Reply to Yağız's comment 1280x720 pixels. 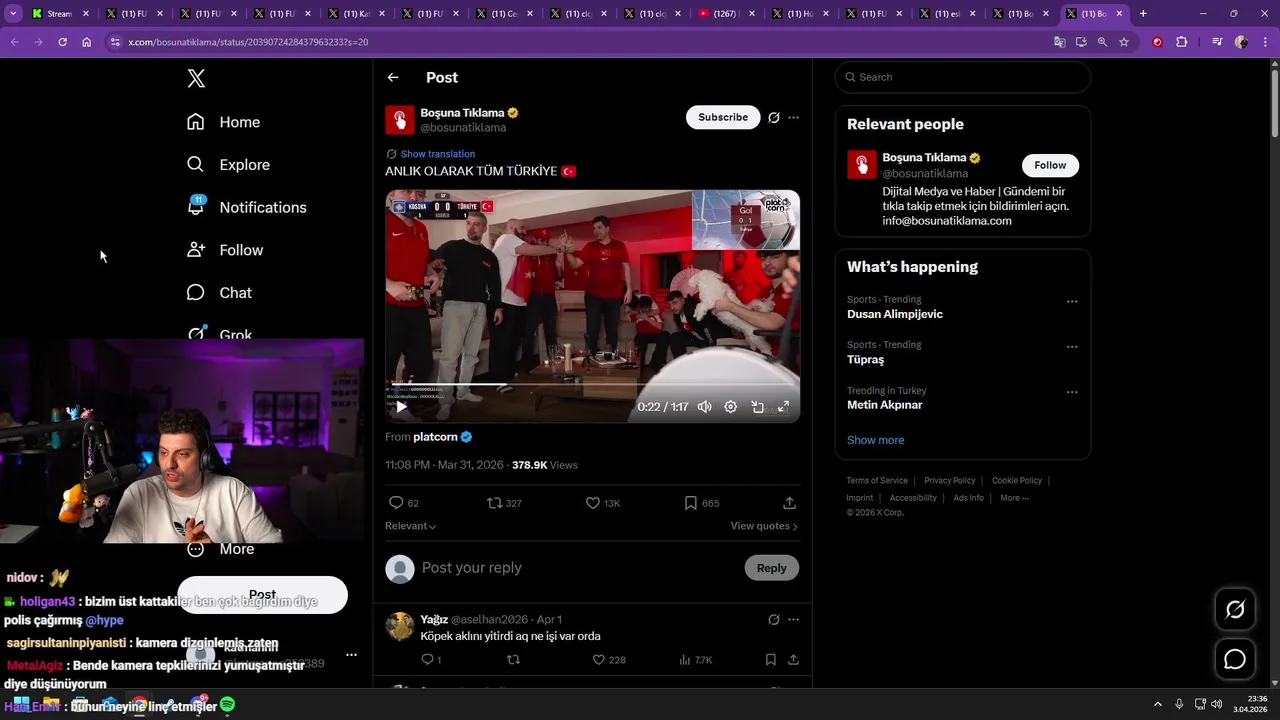(431, 660)
